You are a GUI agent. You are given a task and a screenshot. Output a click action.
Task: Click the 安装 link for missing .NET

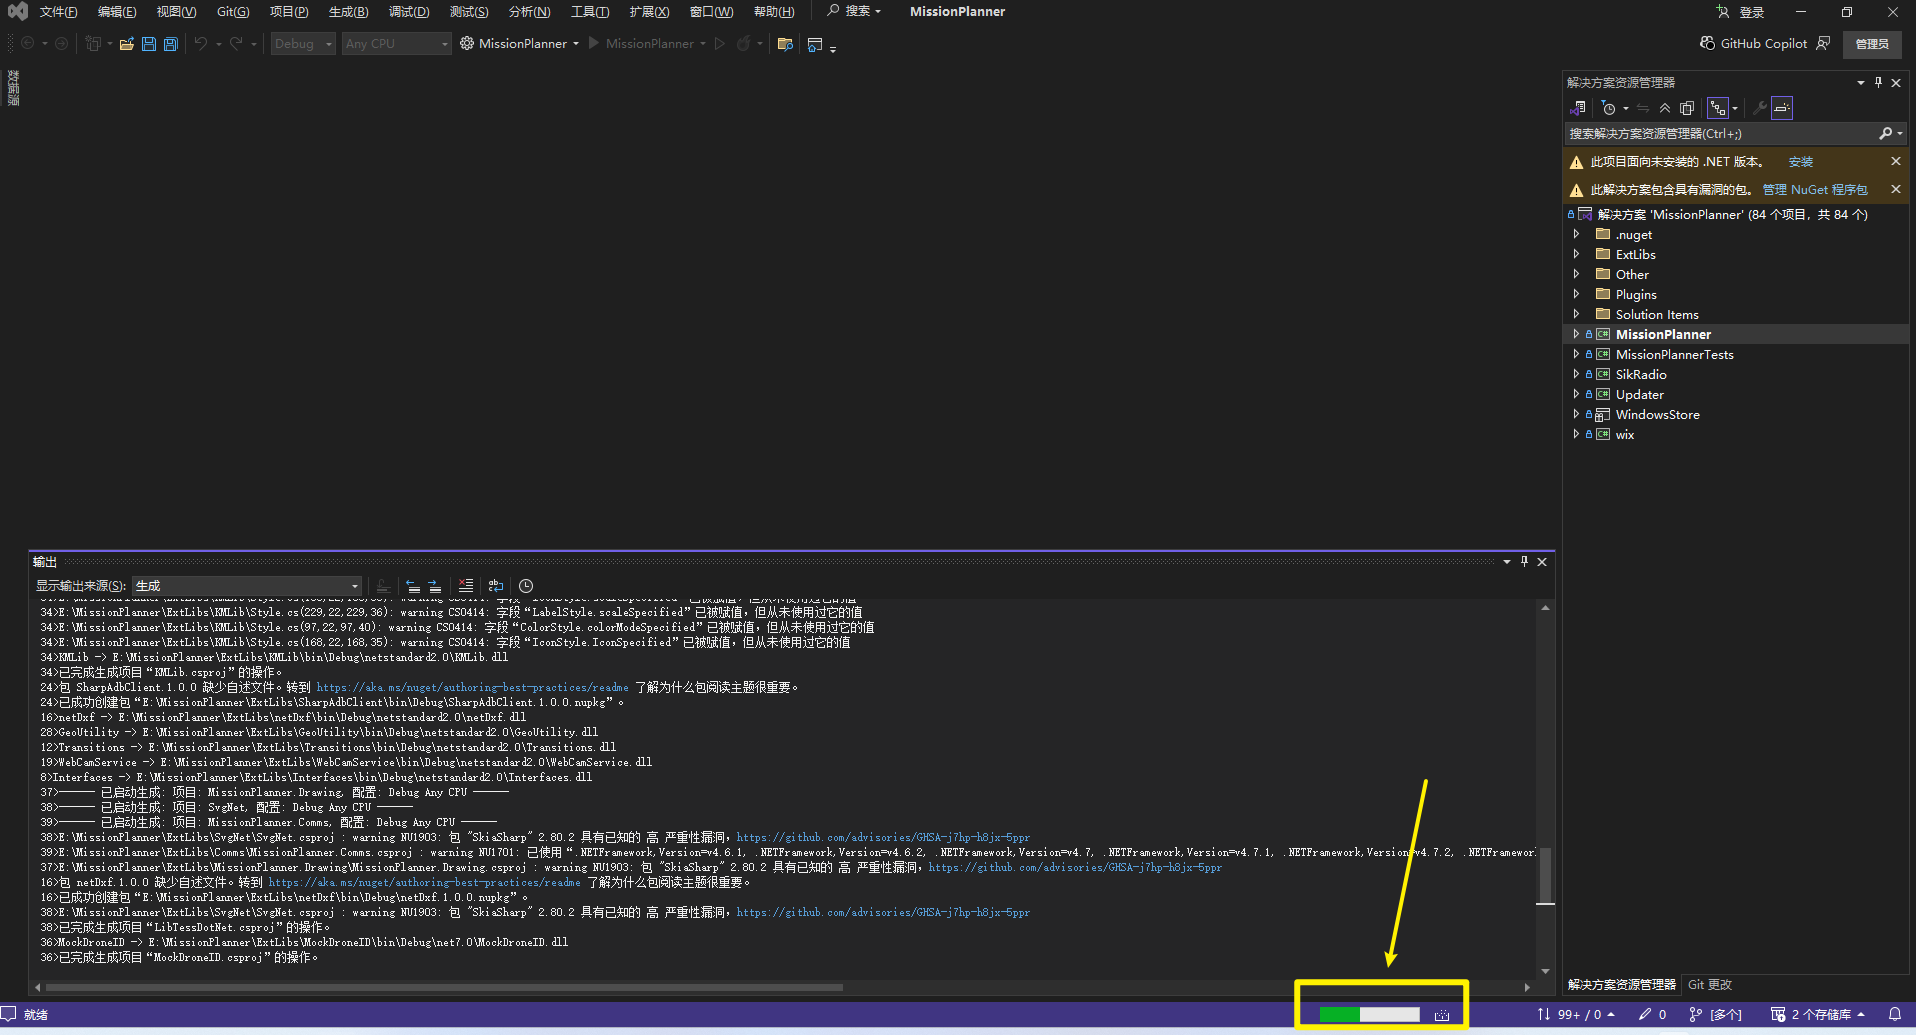1800,162
